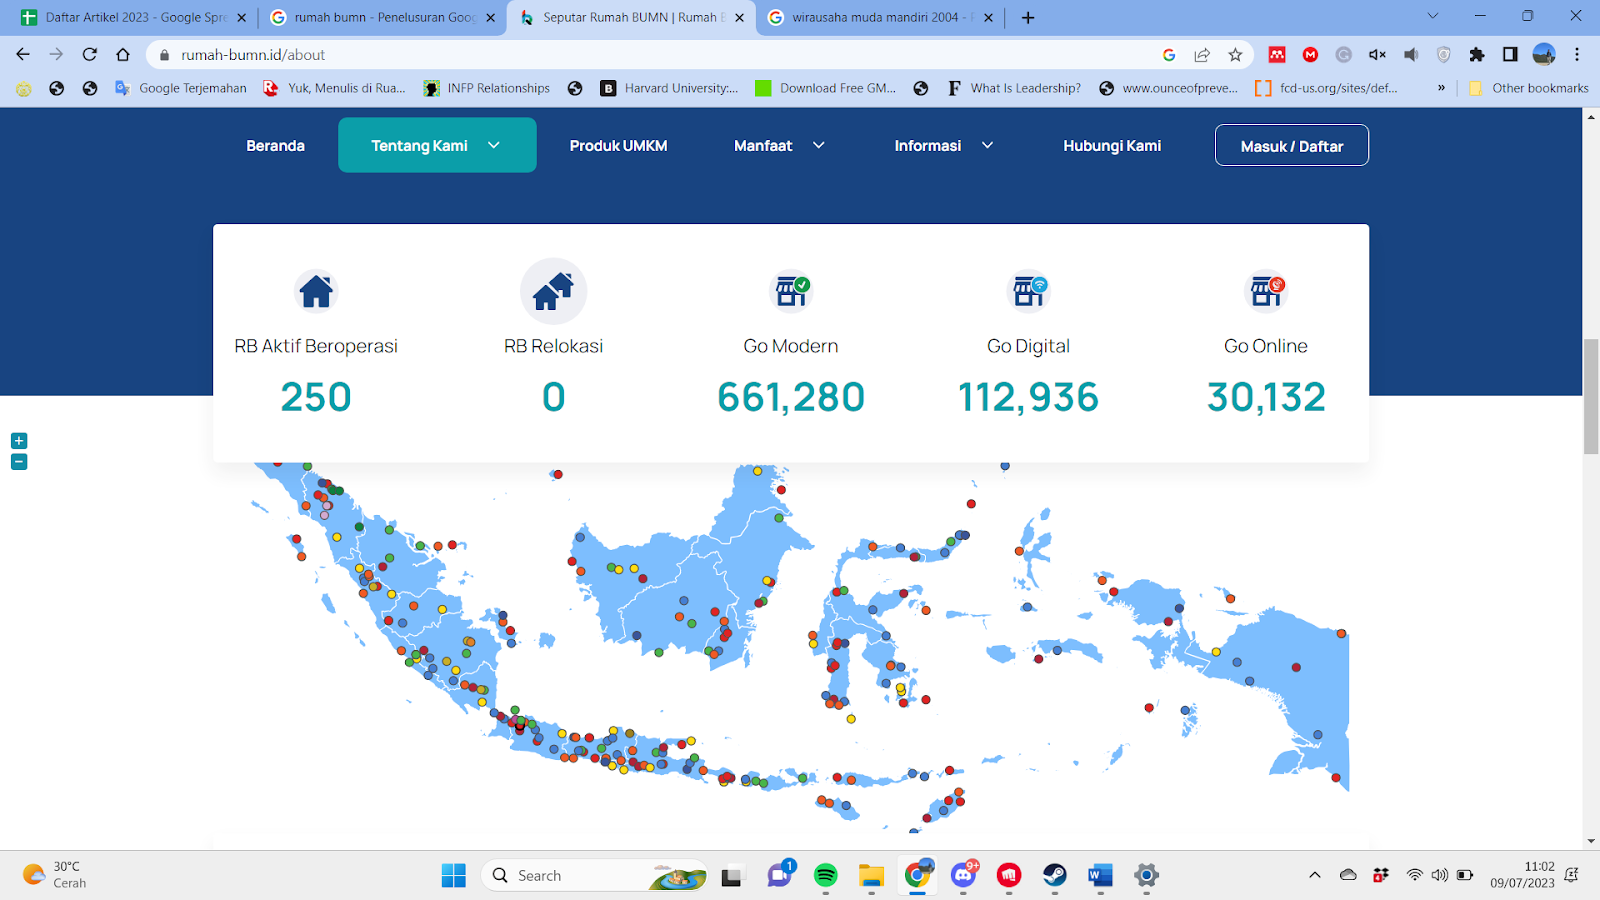
Task: Open the Hubungi Kami link
Action: [x=1112, y=146]
